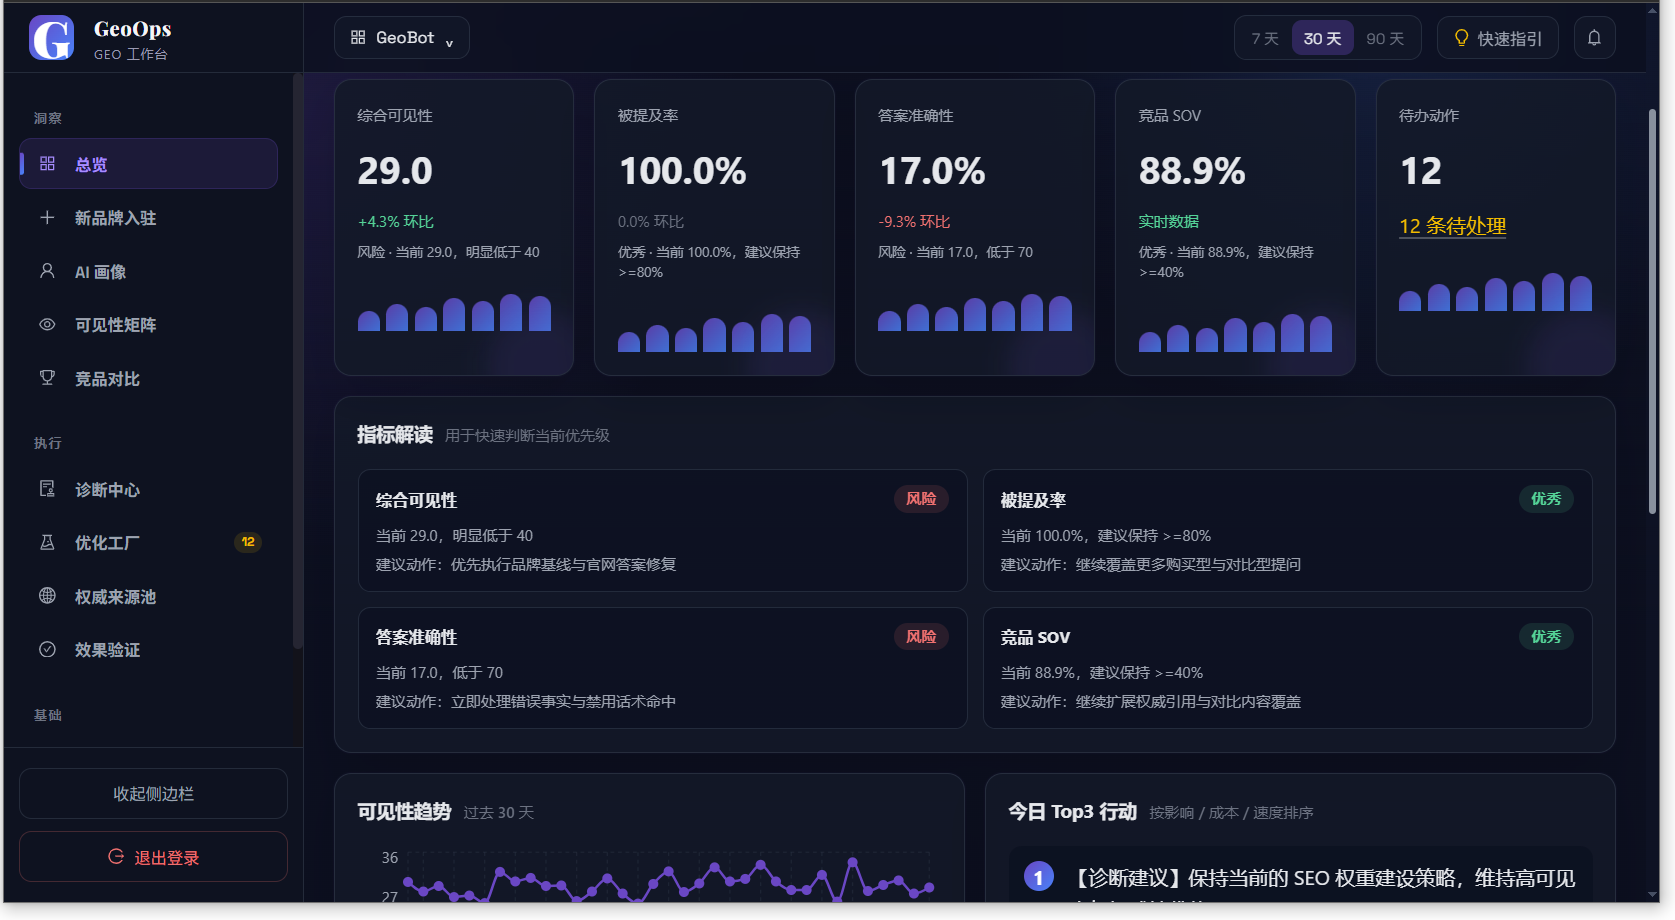Click the 实时数据 label
The width and height of the screenshot is (1675, 920).
point(1168,222)
